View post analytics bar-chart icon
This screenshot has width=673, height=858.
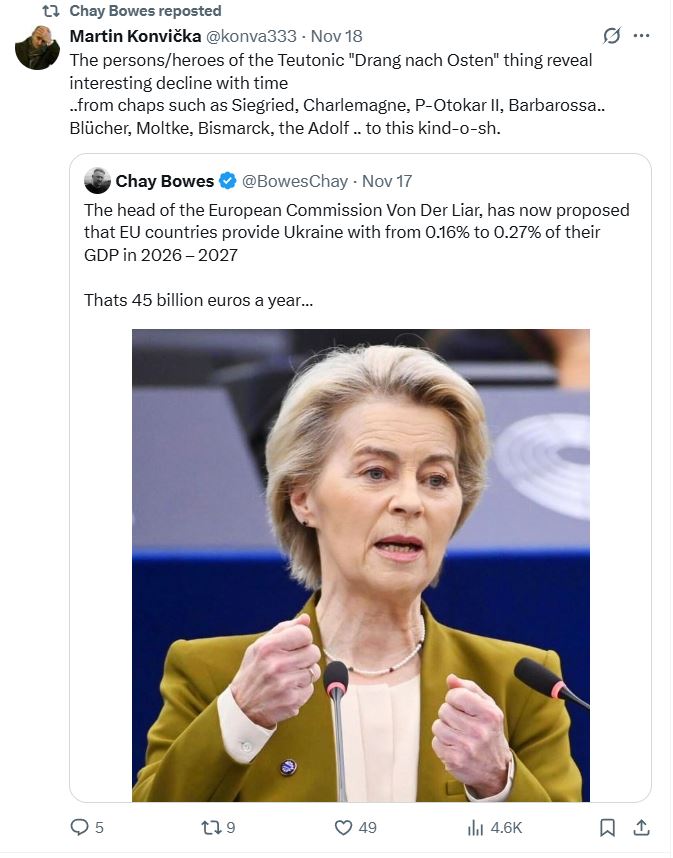coord(475,827)
